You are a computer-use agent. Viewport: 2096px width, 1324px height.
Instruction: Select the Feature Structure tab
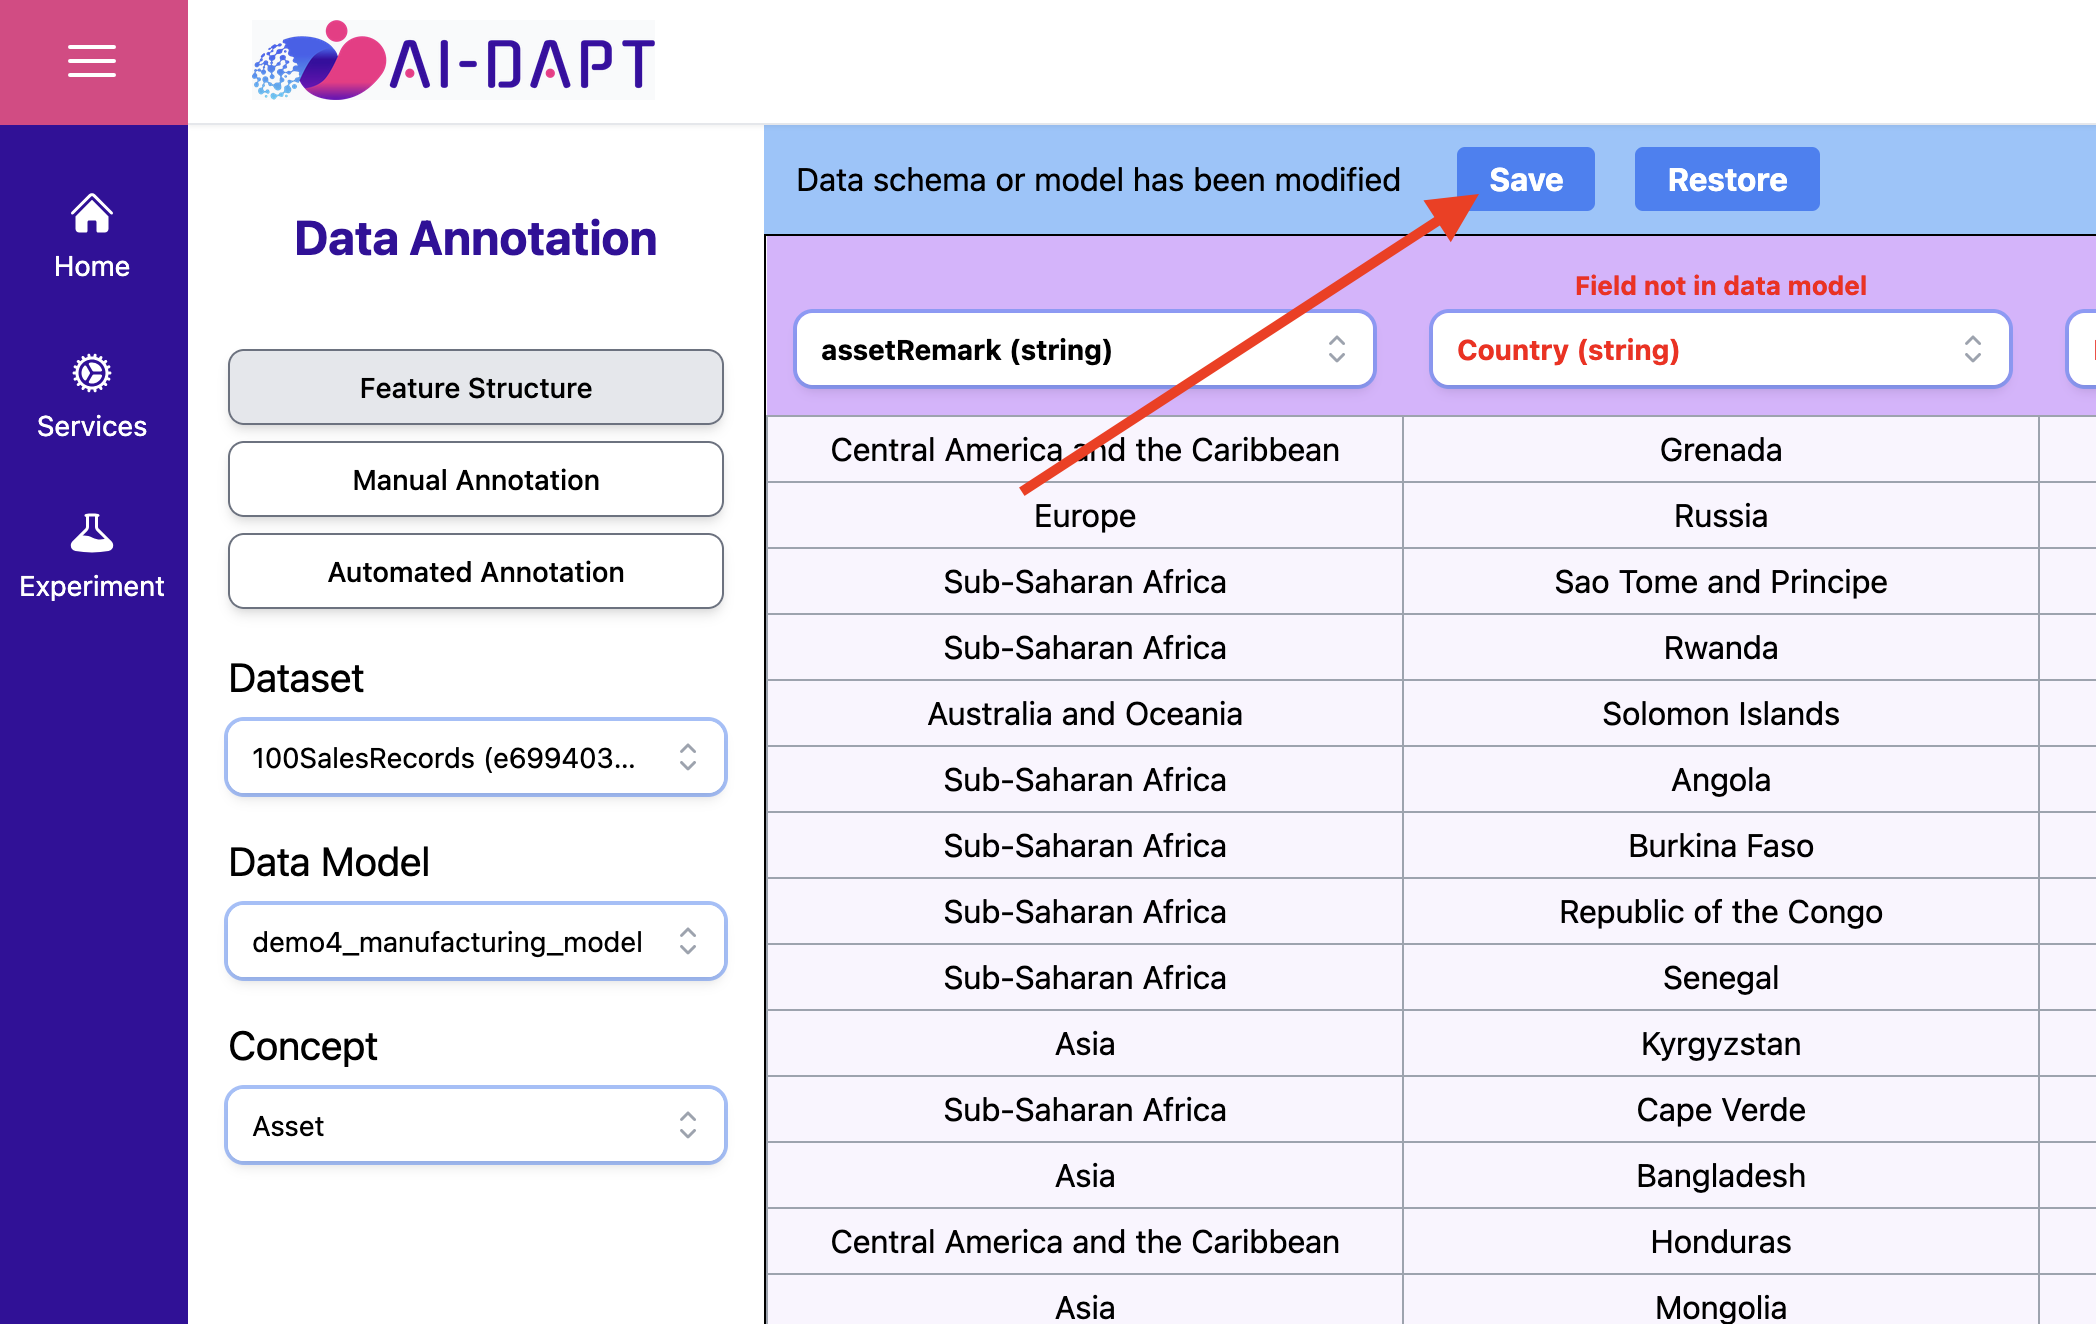[x=476, y=387]
